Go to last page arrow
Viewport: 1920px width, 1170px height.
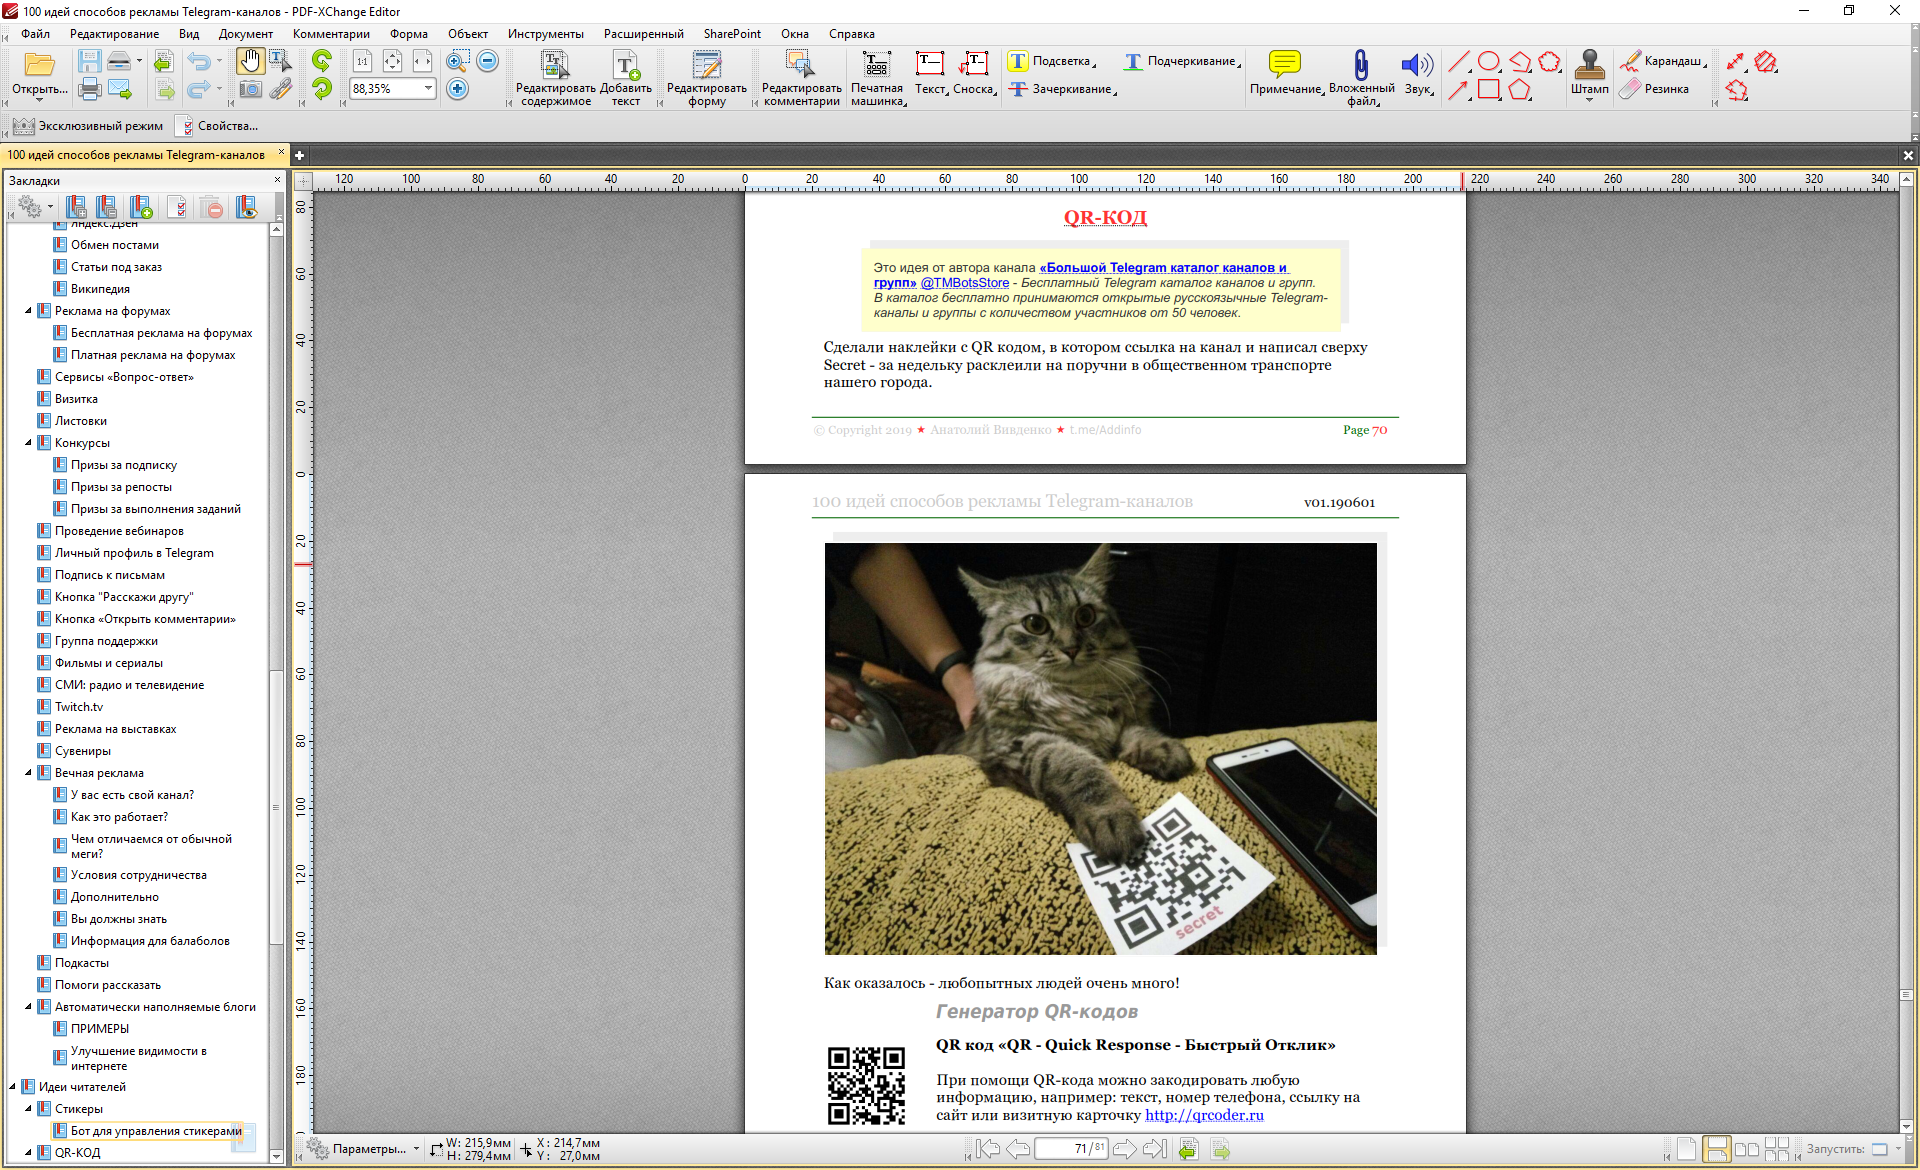coord(1155,1149)
